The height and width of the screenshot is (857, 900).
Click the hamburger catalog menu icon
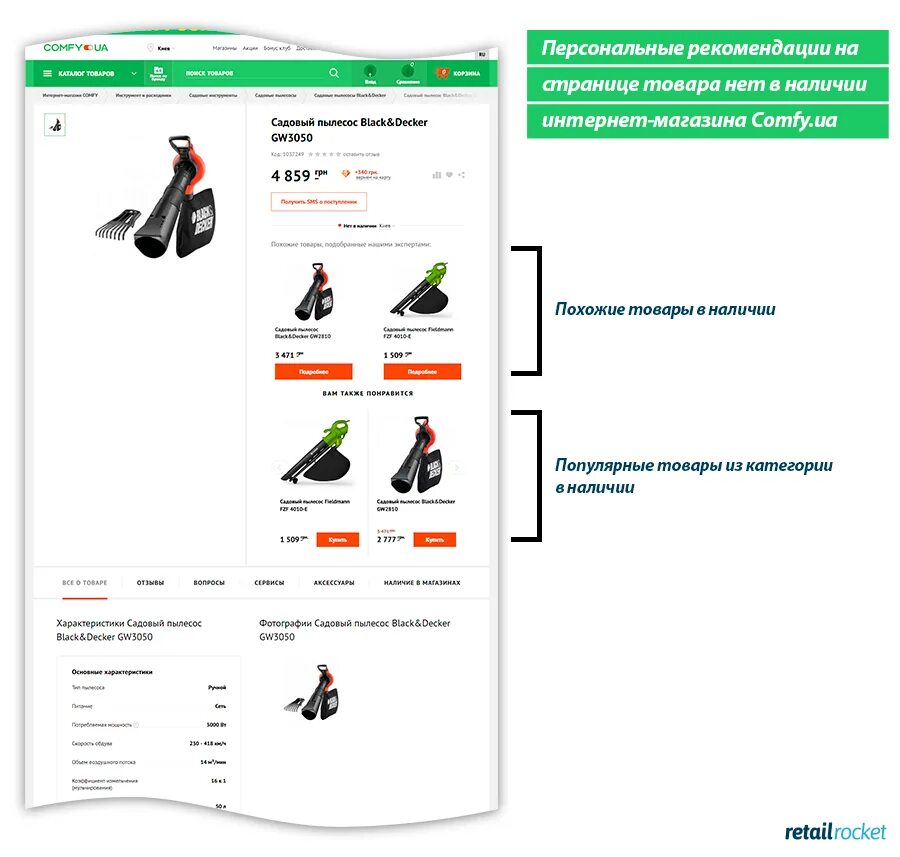pos(48,73)
